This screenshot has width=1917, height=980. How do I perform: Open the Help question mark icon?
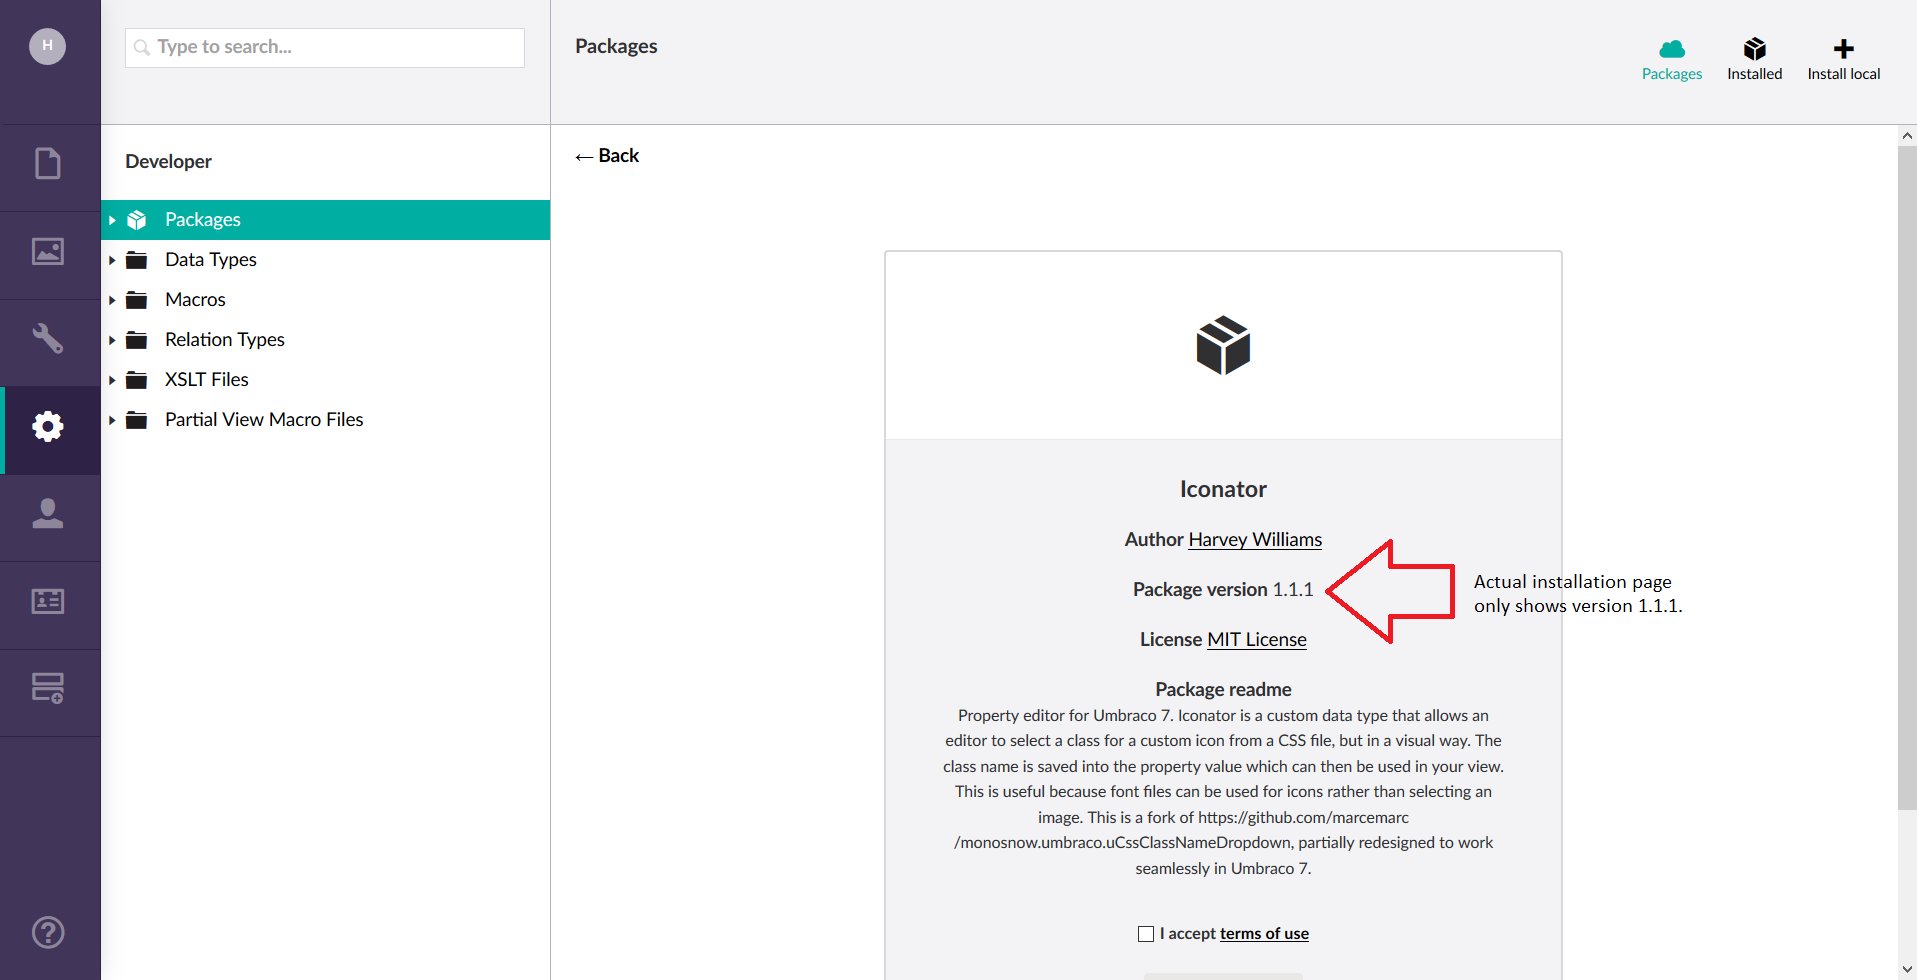pyautogui.click(x=48, y=932)
